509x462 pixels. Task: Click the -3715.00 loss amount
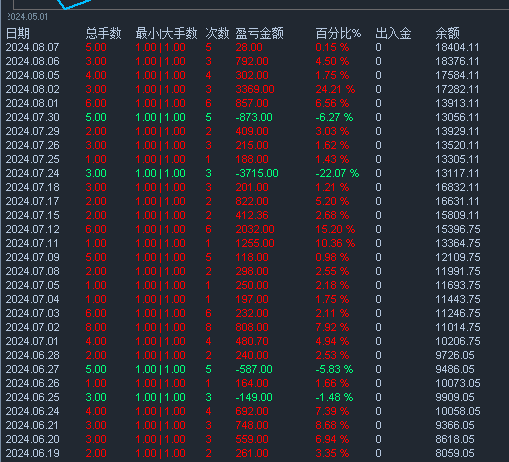tap(257, 173)
